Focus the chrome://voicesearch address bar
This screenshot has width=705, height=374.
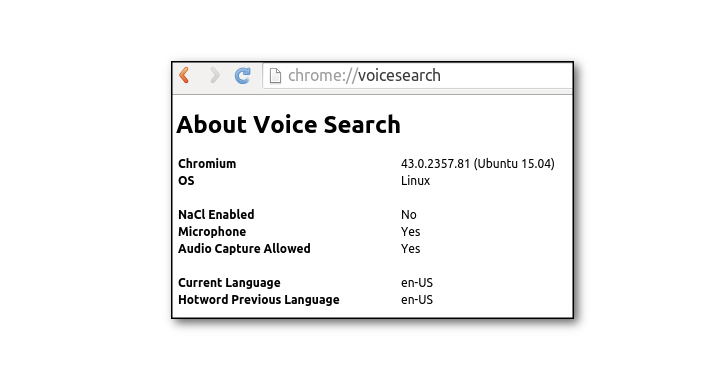click(x=418, y=76)
